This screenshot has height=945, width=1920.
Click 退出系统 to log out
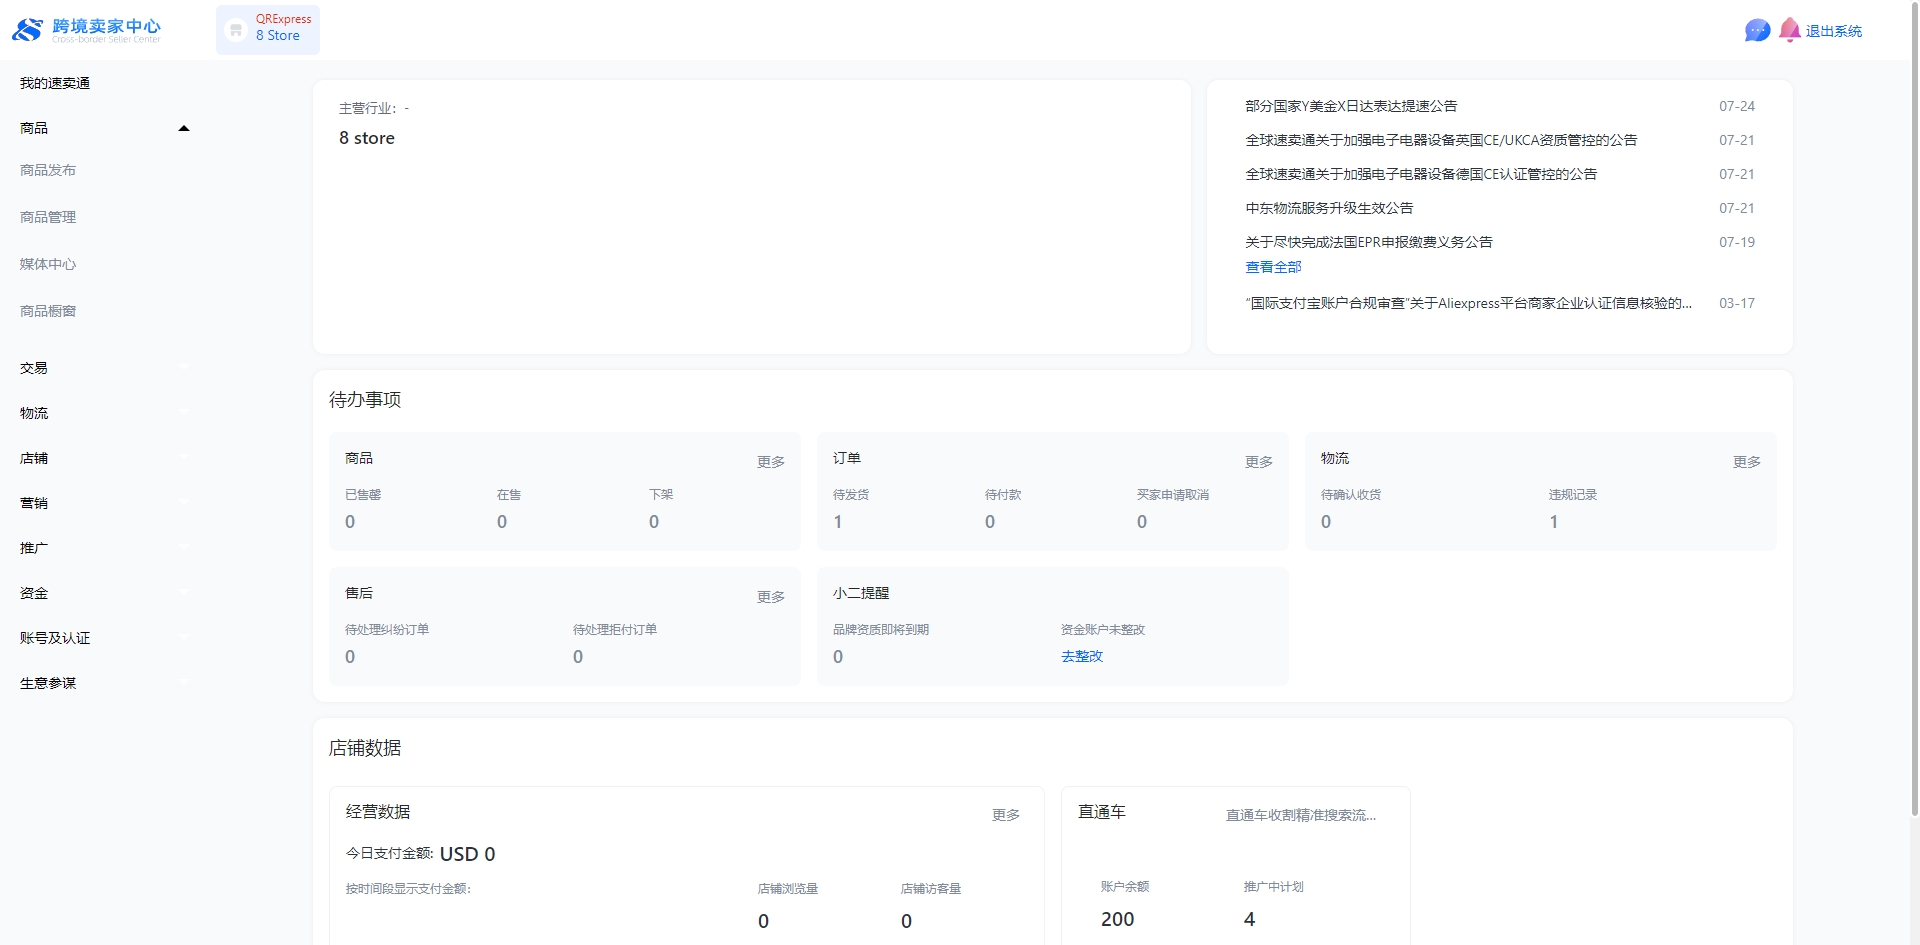pos(1833,31)
